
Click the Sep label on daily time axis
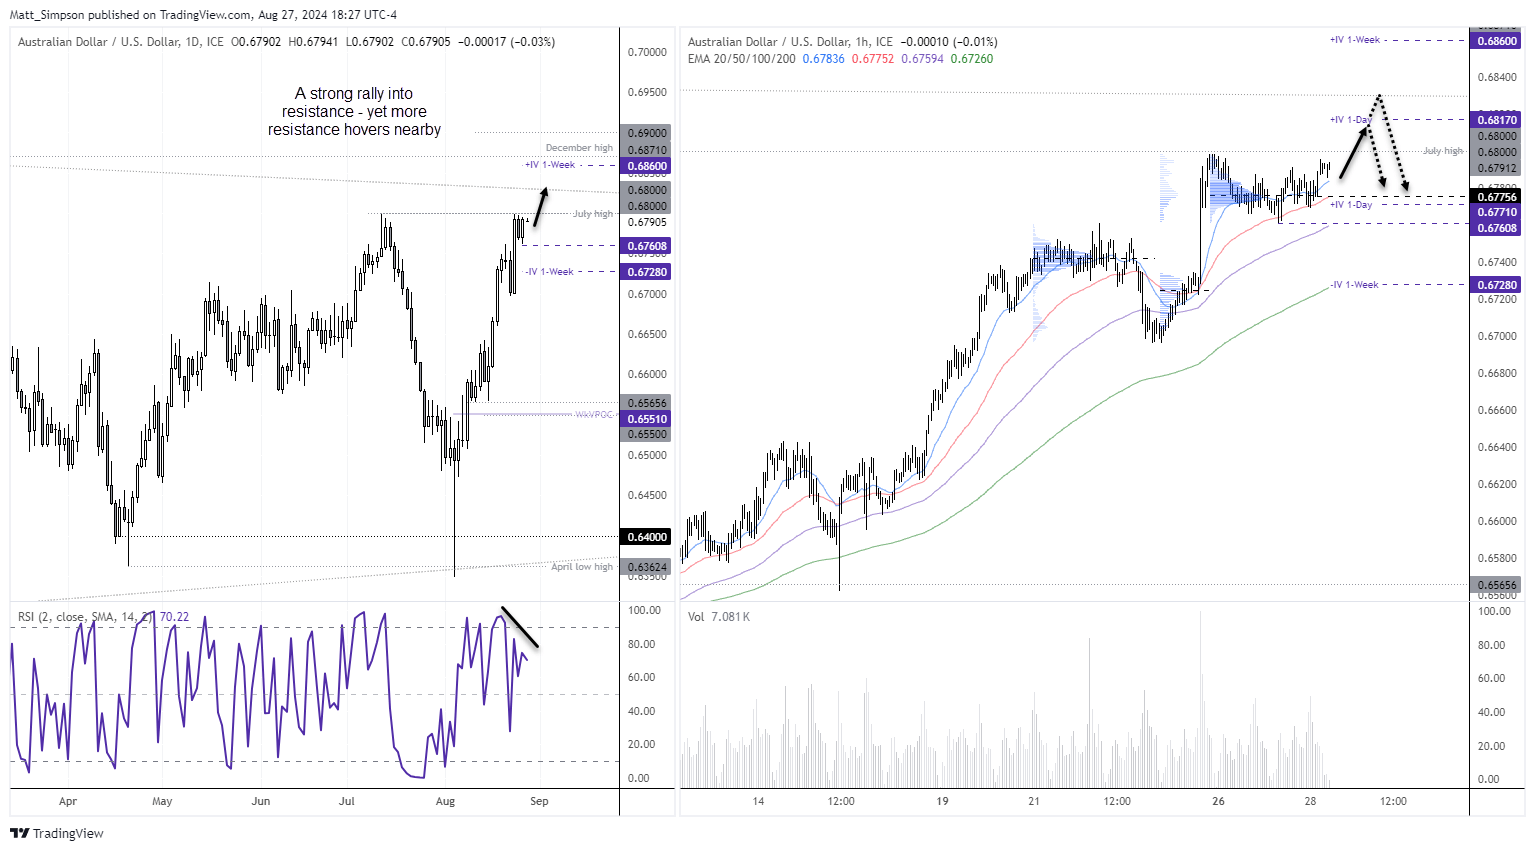pos(539,801)
